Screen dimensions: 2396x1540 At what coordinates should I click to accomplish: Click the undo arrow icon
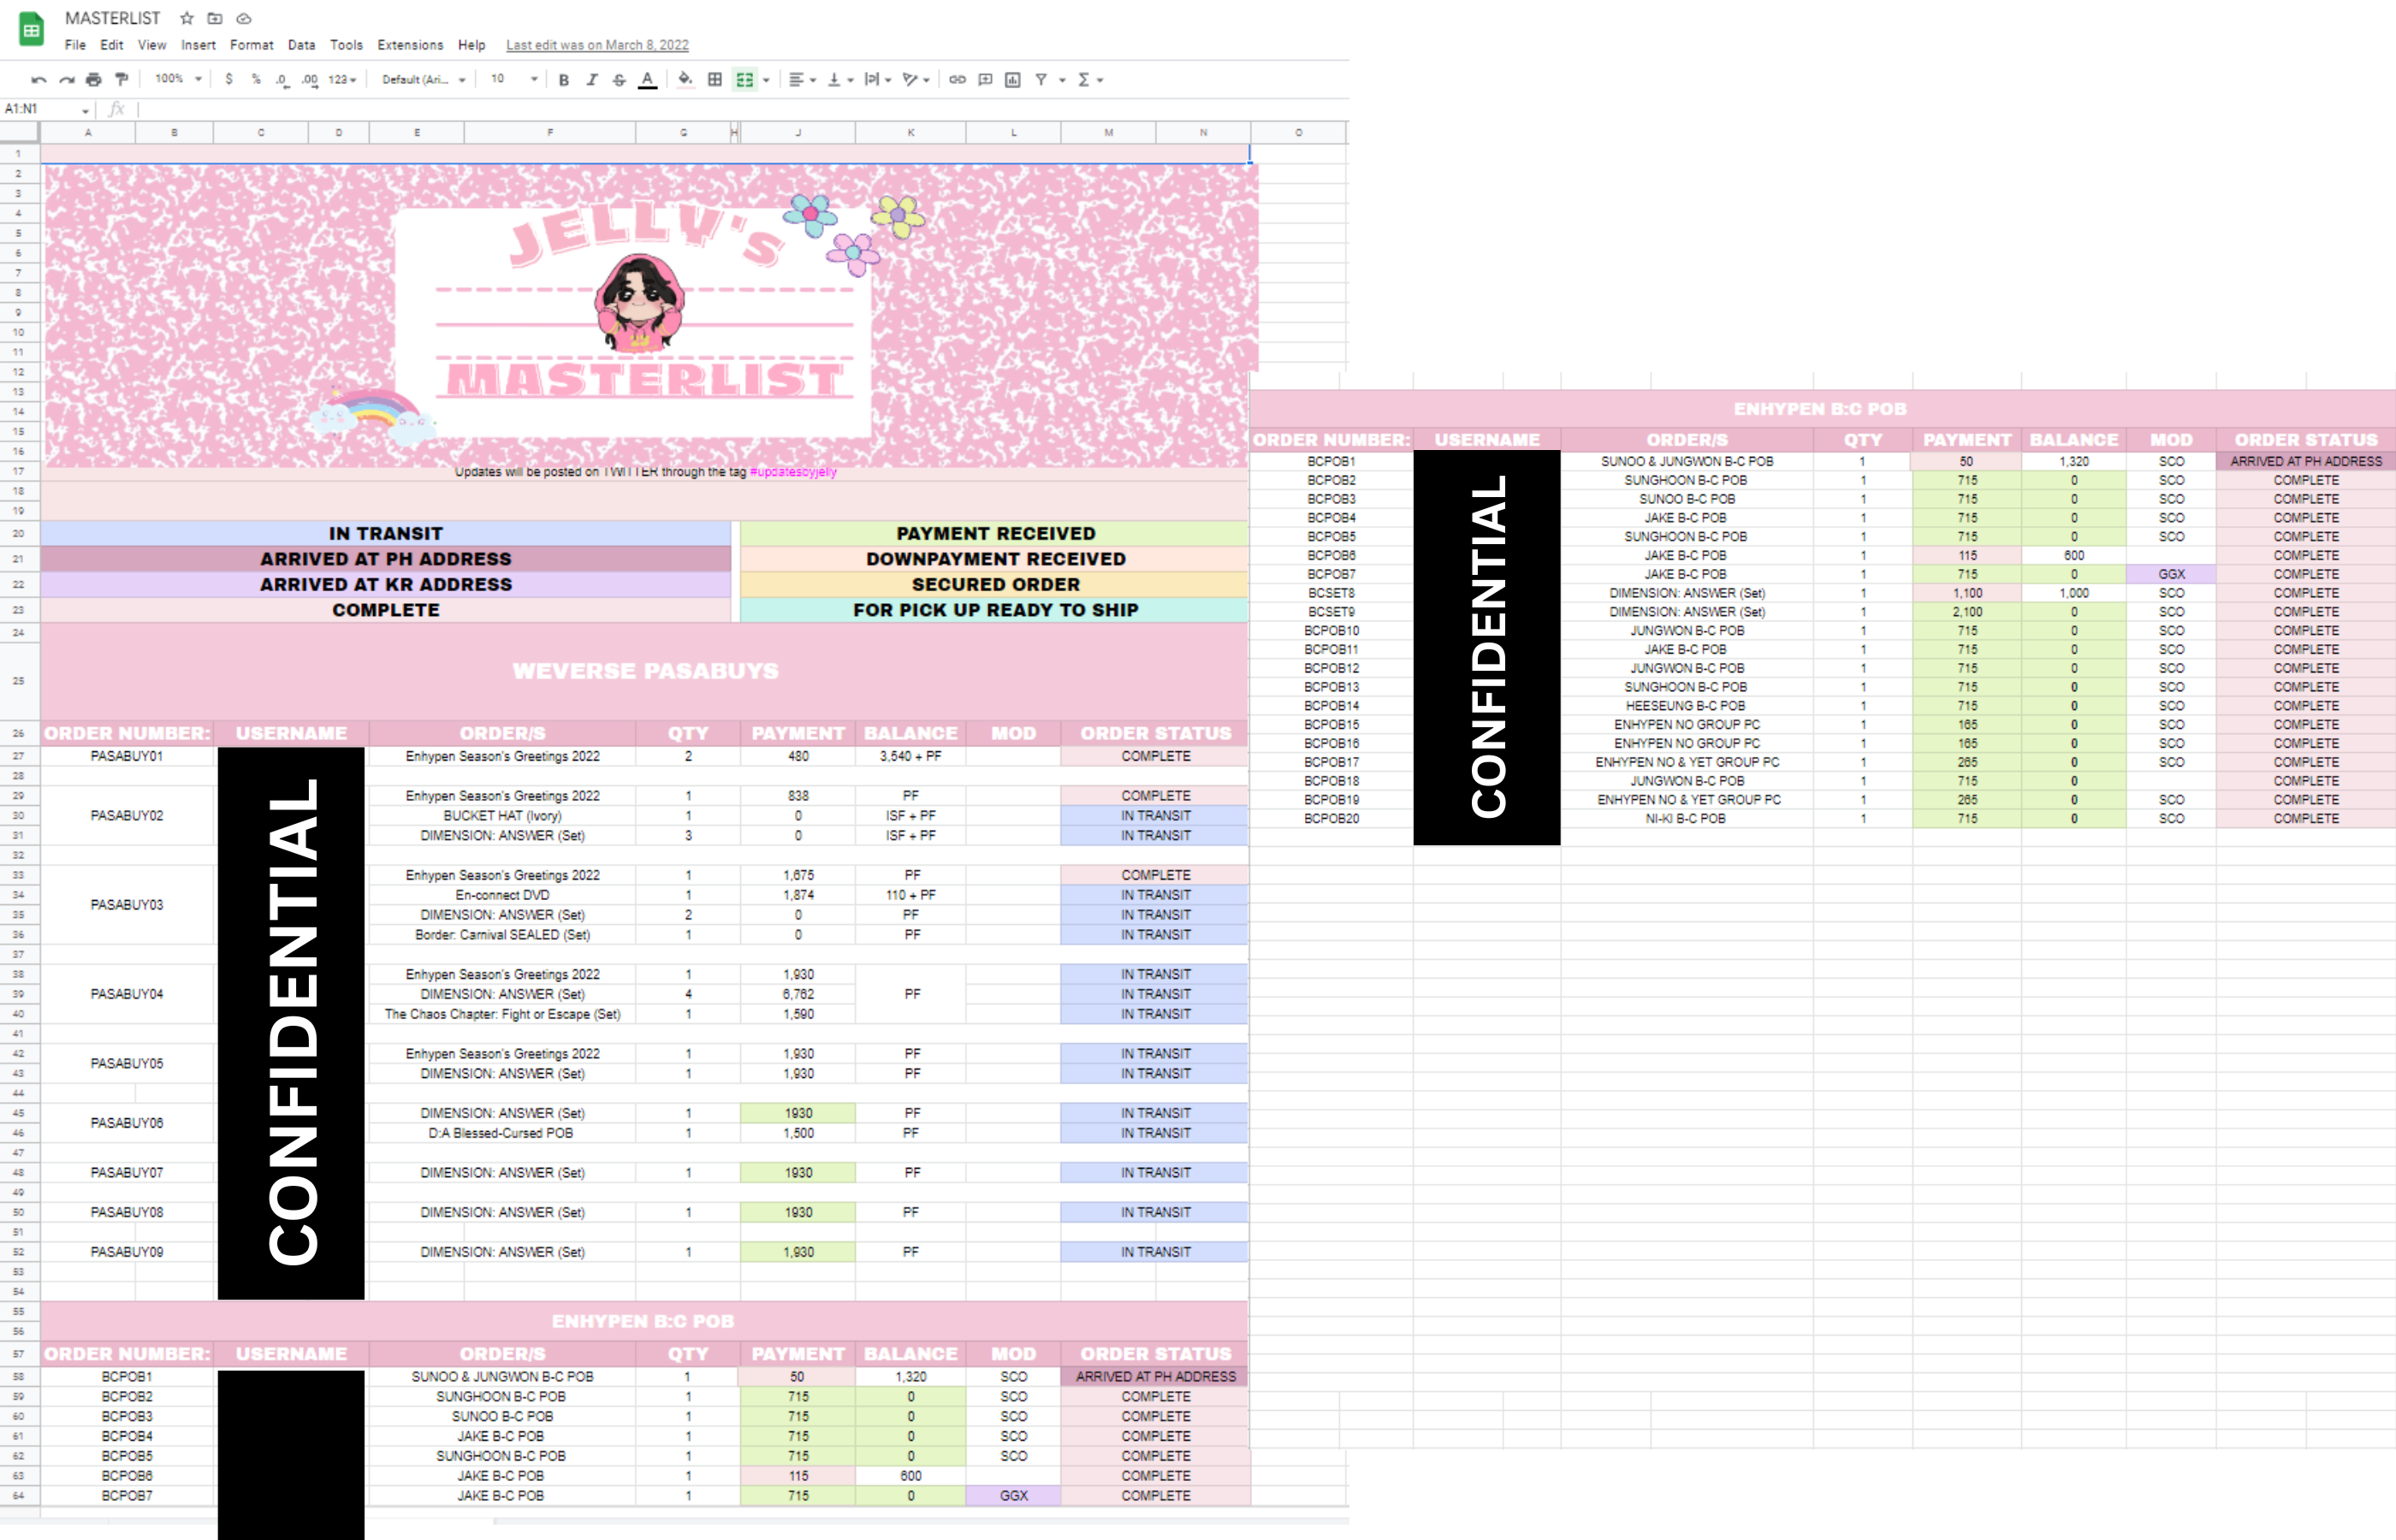[38, 80]
